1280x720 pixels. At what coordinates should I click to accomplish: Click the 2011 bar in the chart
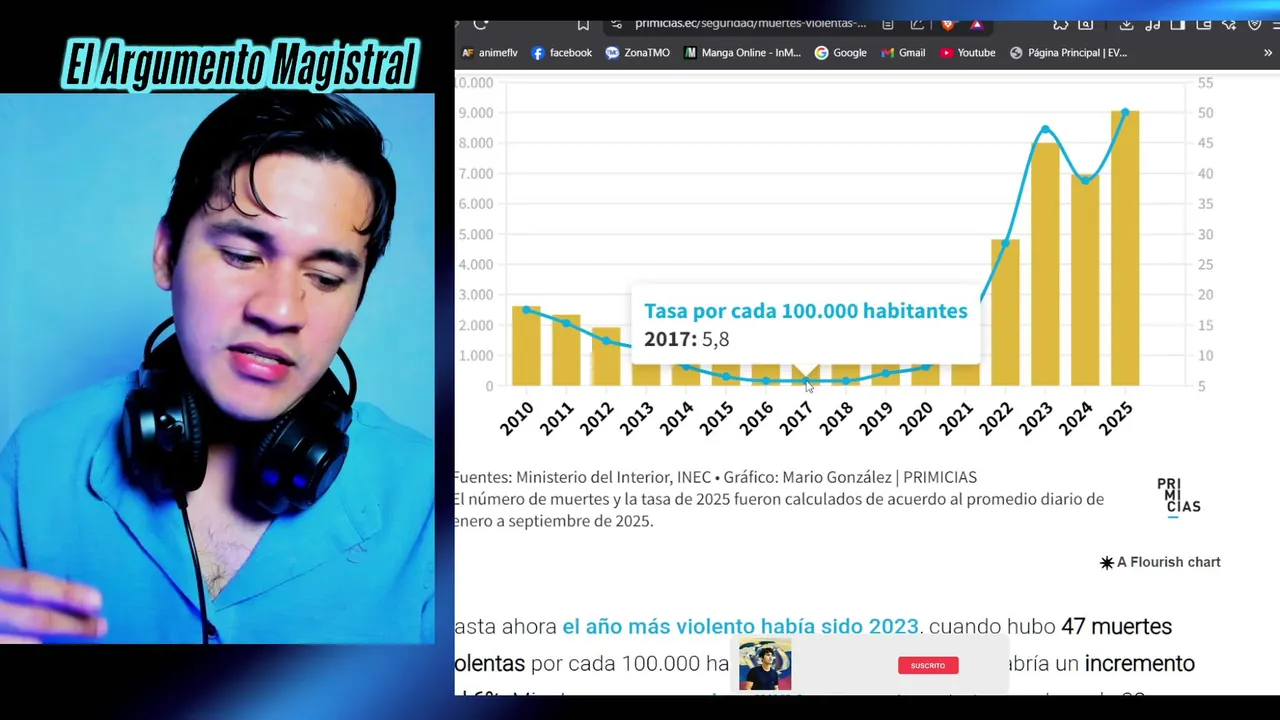pyautogui.click(x=566, y=350)
